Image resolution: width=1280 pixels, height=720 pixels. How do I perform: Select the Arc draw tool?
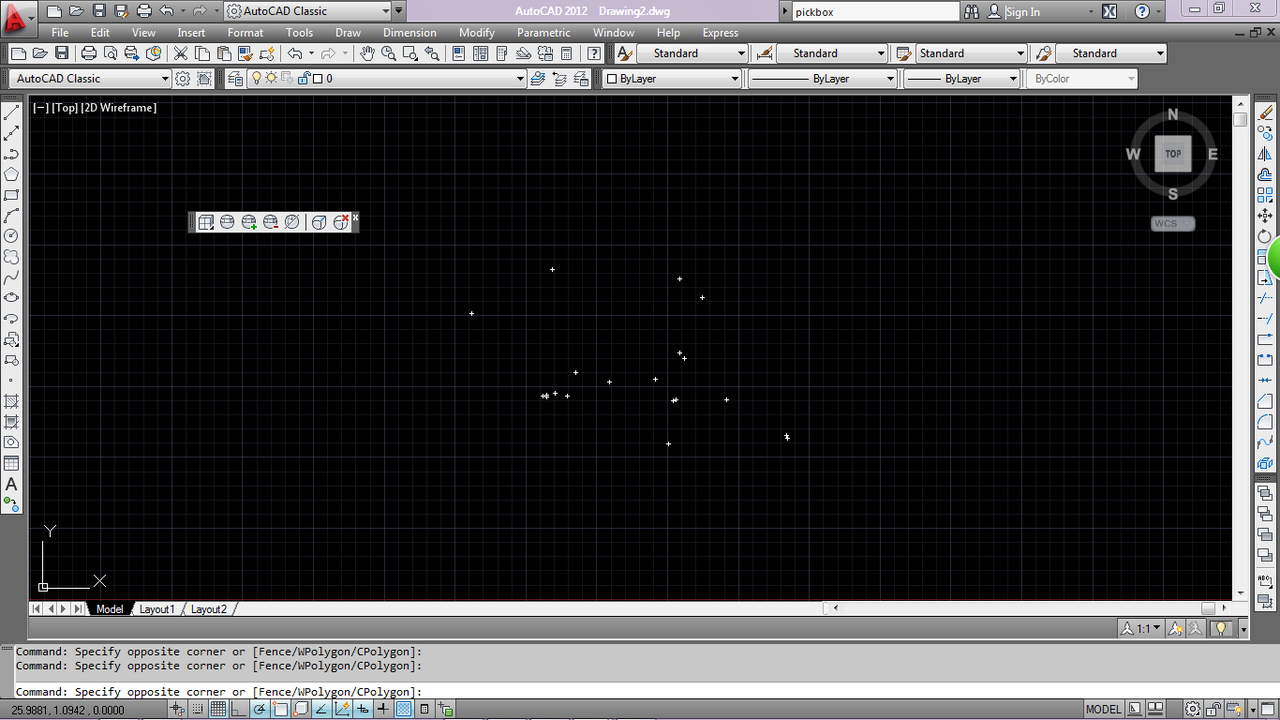[12, 215]
